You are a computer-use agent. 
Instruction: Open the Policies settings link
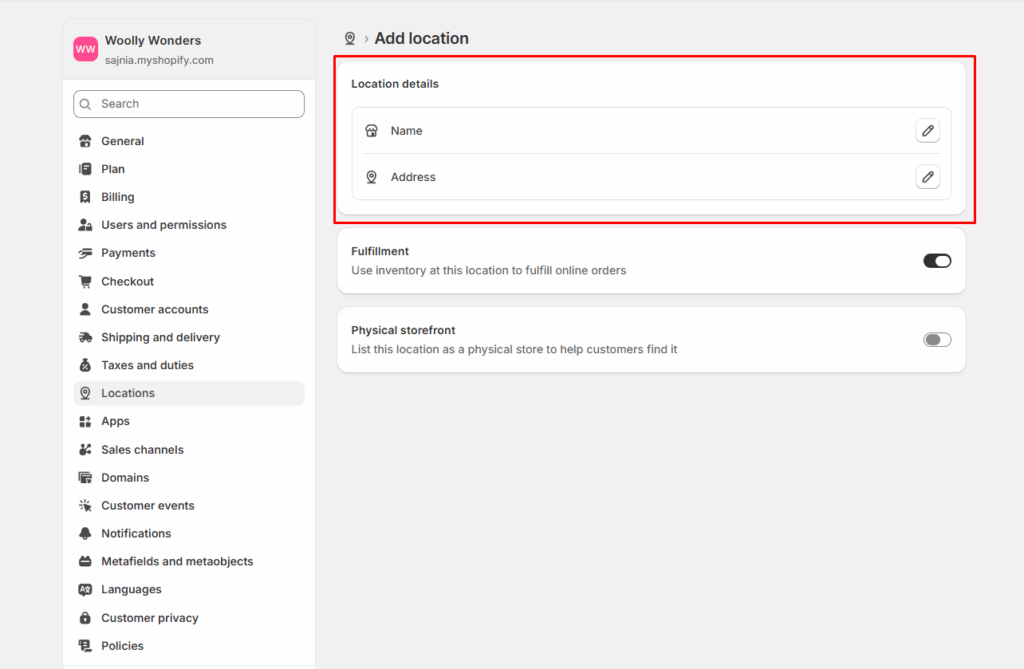click(x=122, y=646)
